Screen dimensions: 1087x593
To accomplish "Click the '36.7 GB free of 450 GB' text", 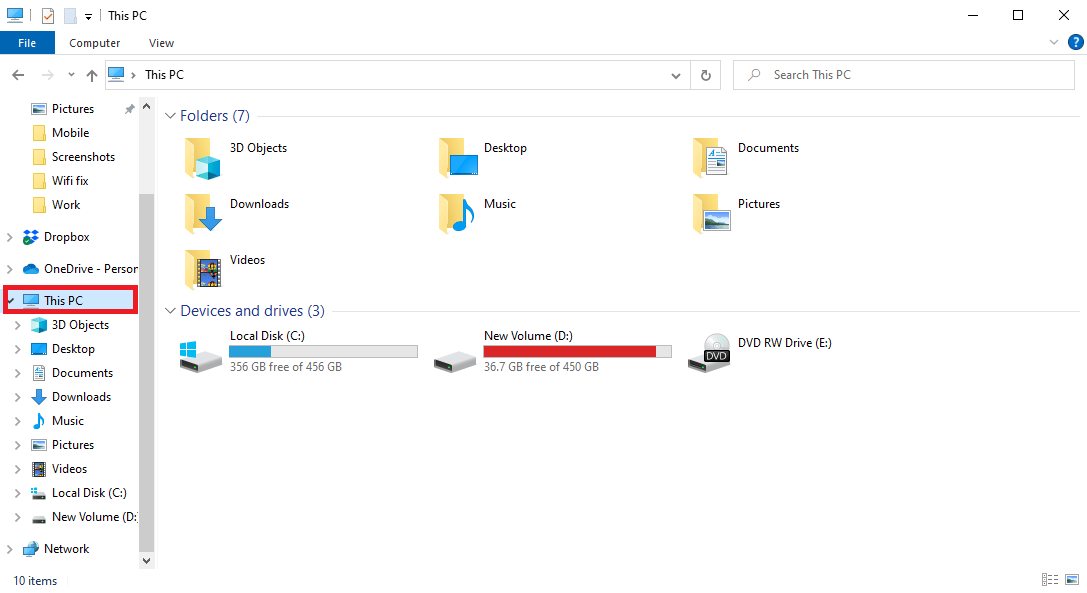I will 541,367.
